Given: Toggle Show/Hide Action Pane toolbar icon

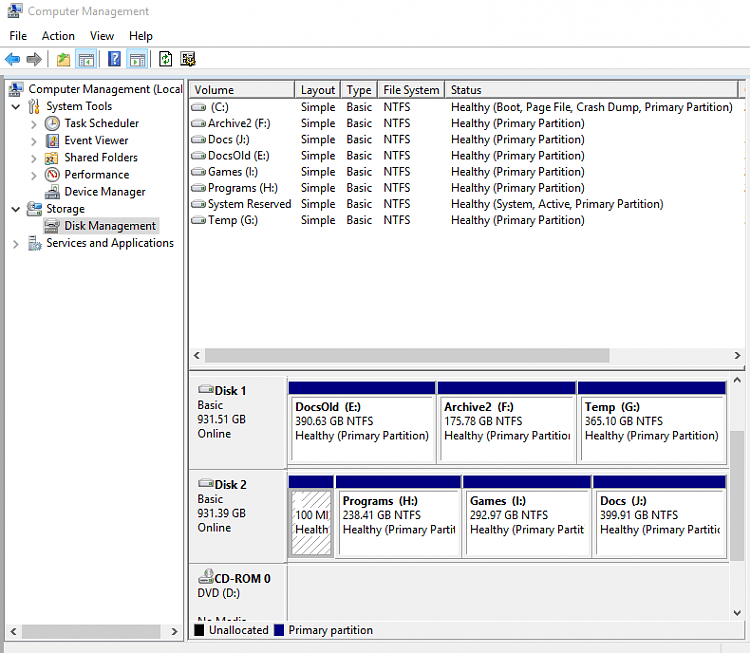Looking at the screenshot, I should [x=137, y=59].
